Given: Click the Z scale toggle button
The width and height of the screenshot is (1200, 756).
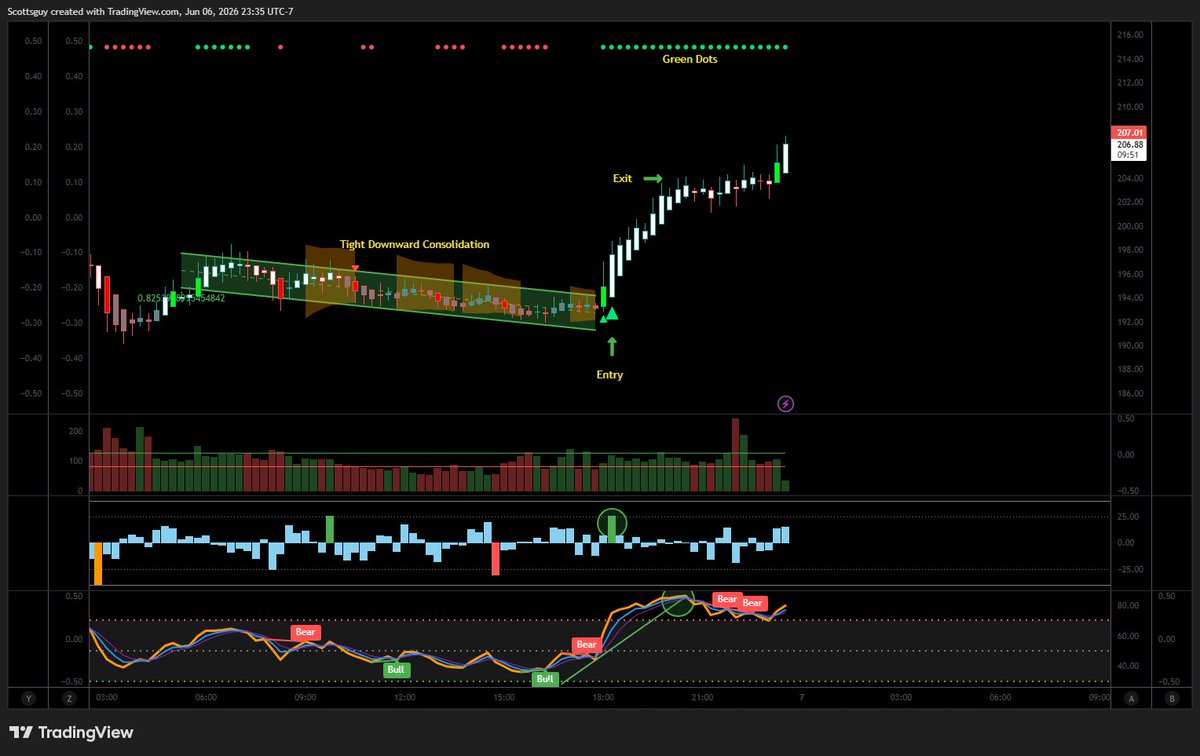Looking at the screenshot, I should (69, 698).
